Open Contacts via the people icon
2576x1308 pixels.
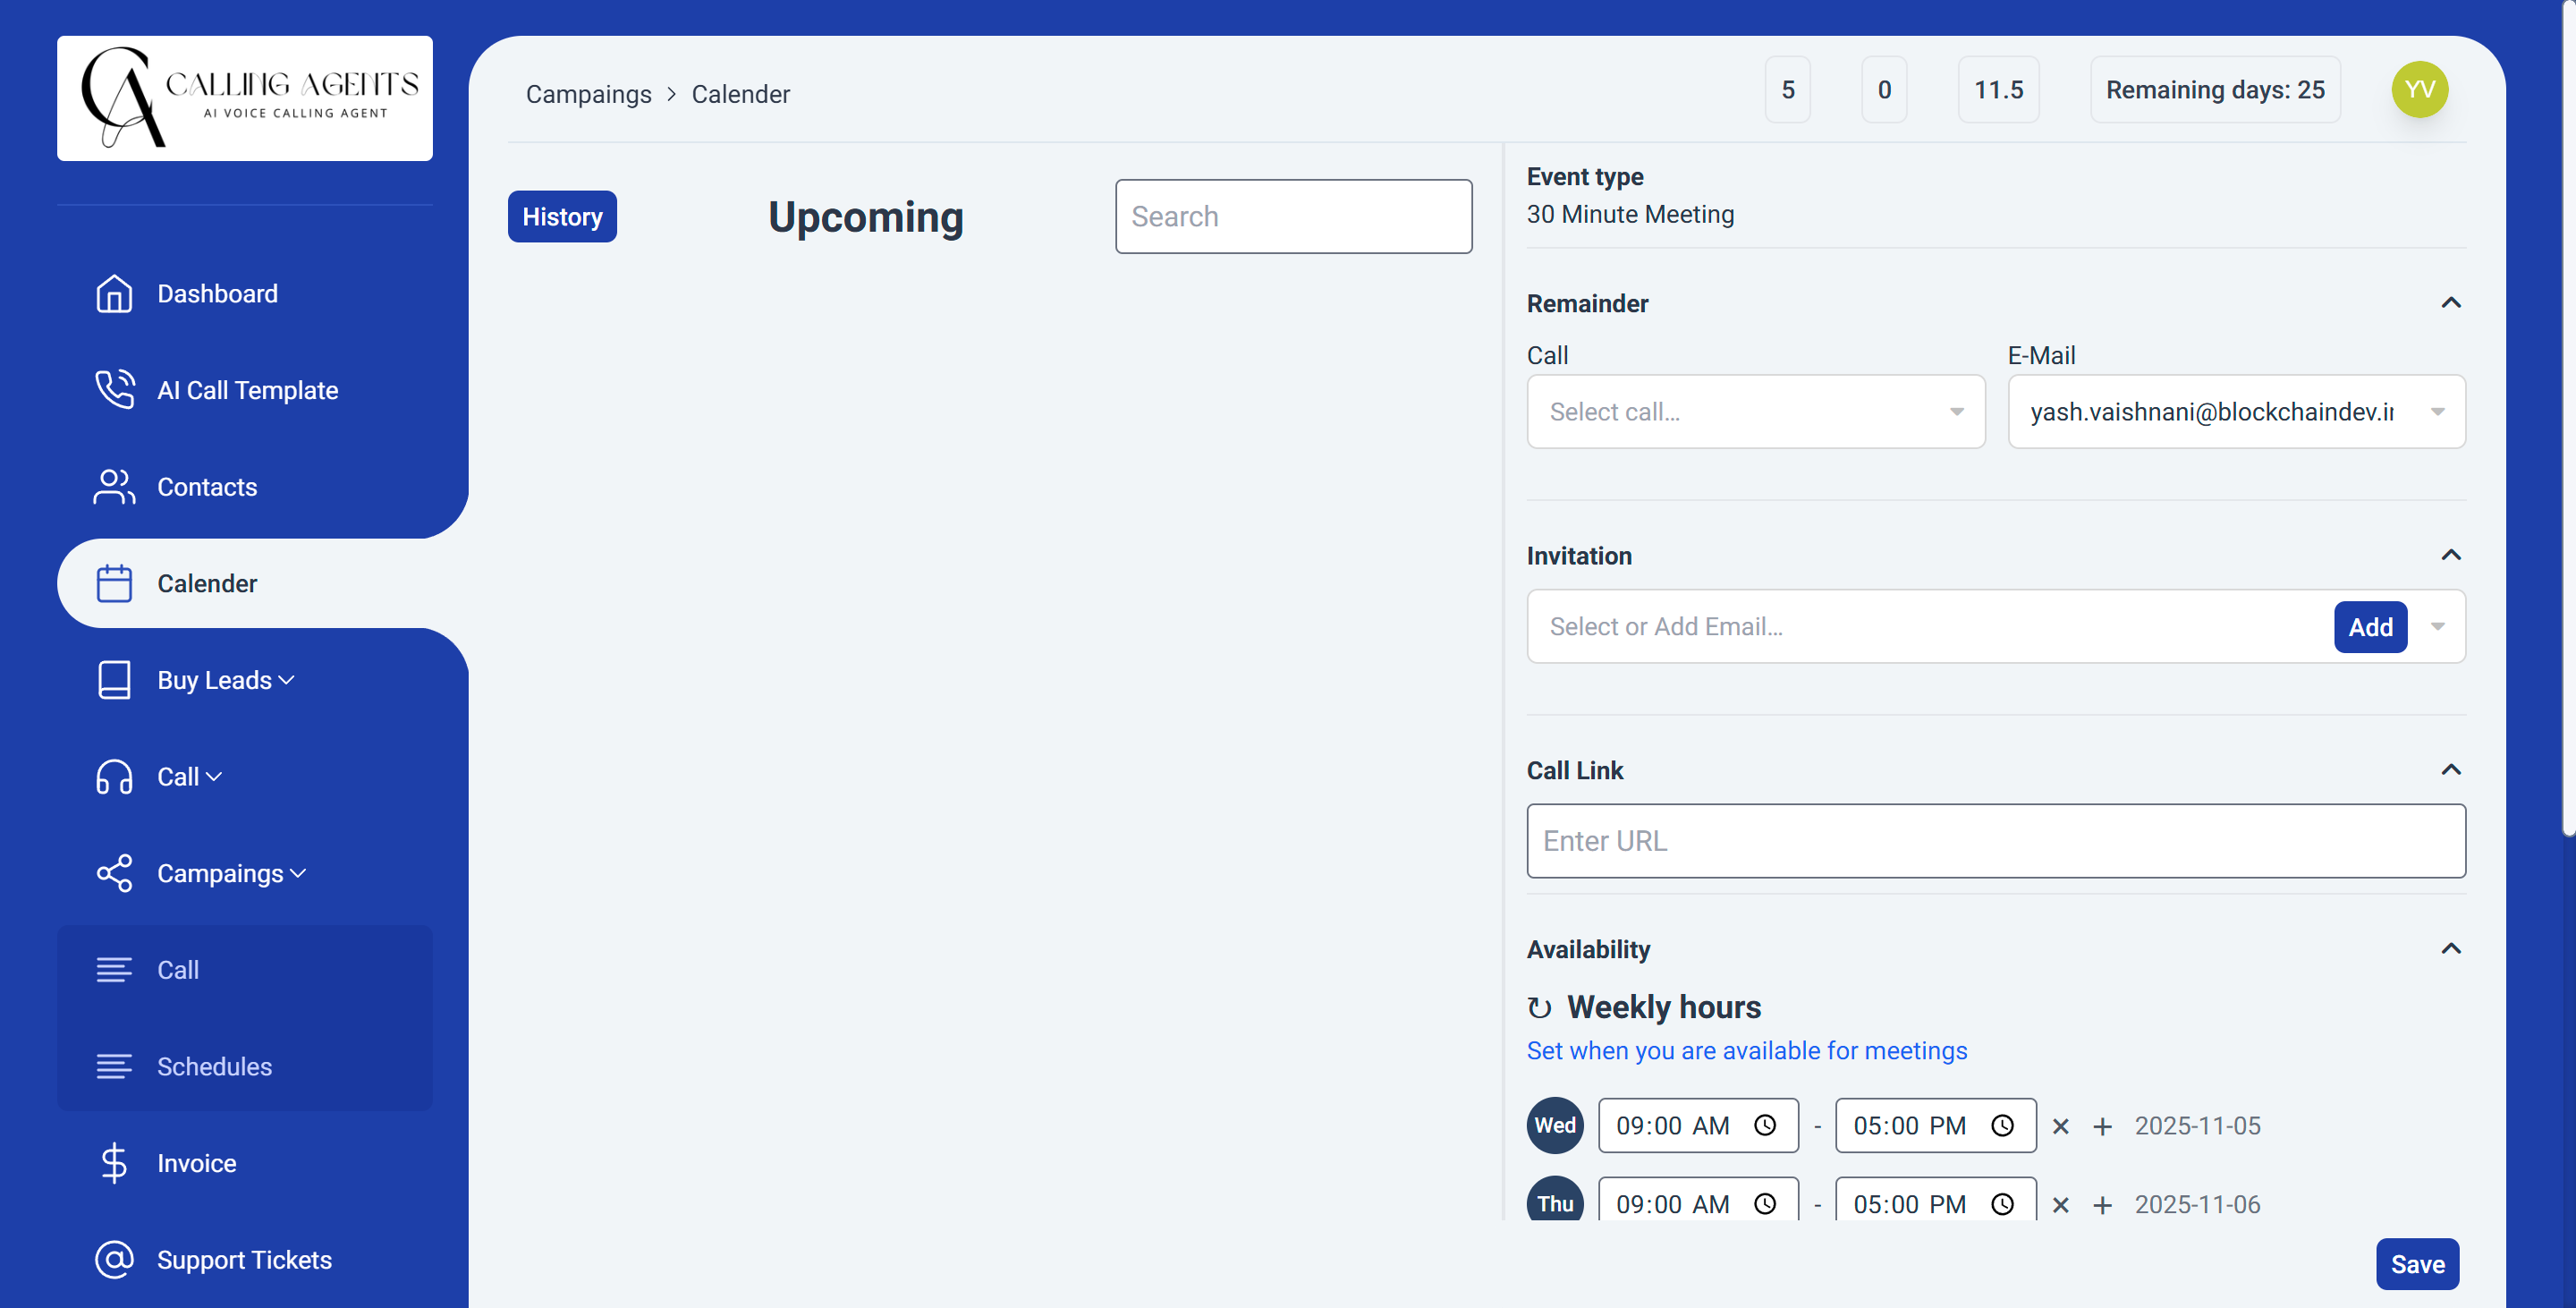113,487
